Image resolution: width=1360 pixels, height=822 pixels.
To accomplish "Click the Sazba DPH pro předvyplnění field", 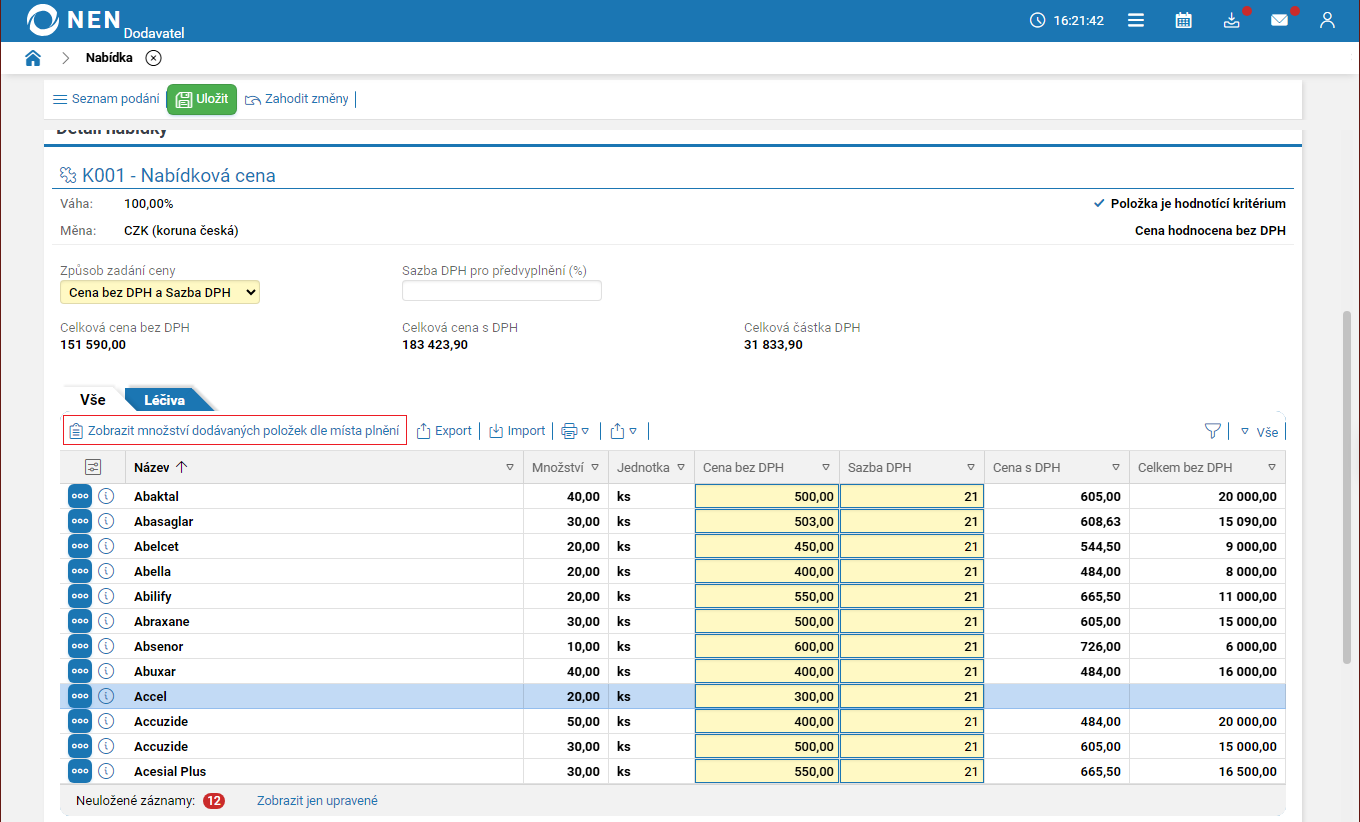I will [x=501, y=291].
